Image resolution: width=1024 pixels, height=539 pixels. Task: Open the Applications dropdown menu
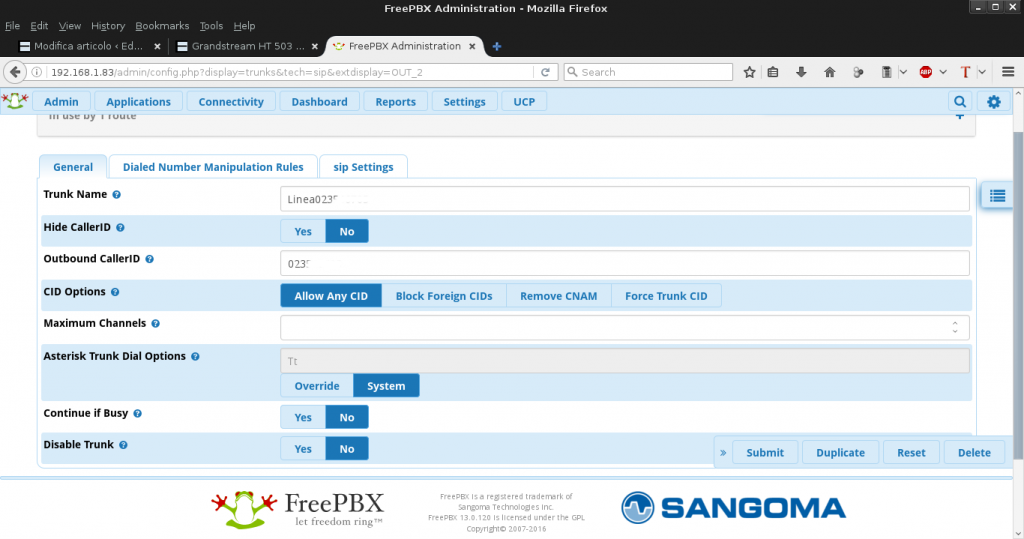pyautogui.click(x=138, y=102)
